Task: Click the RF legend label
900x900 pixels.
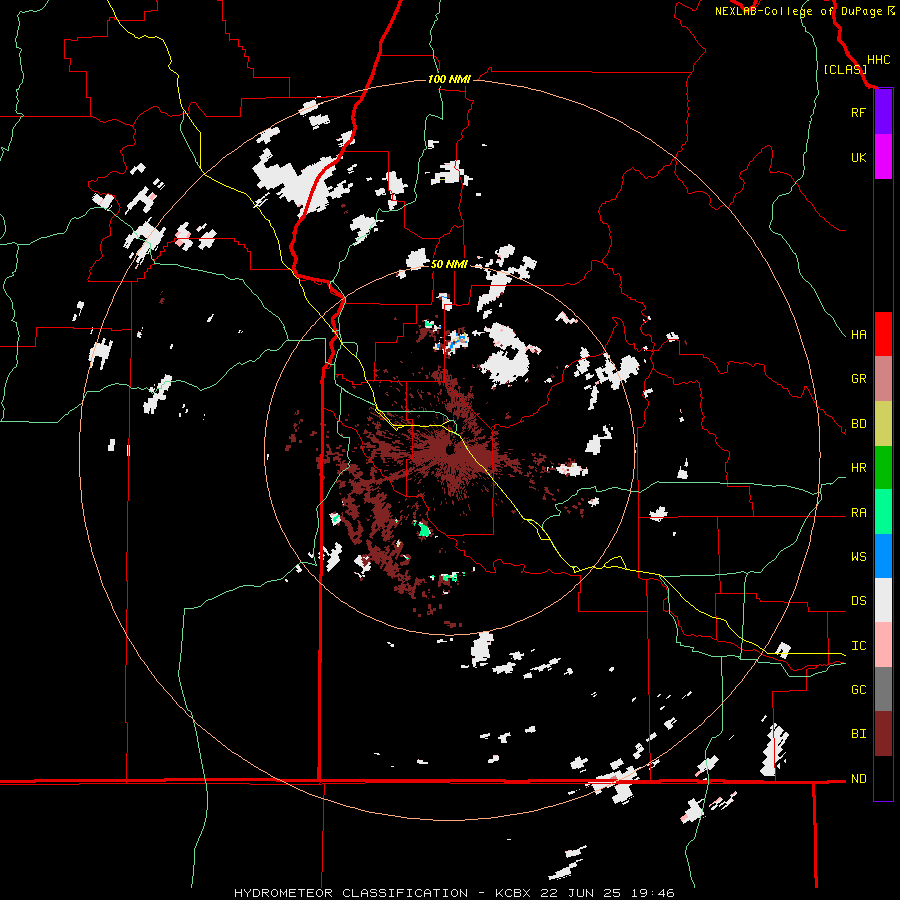Action: coord(858,112)
